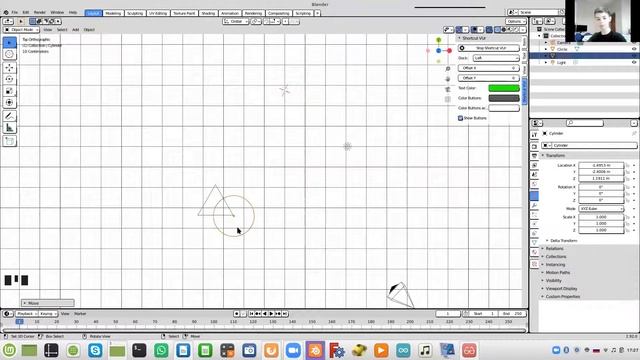This screenshot has height=360, width=640.
Task: Click Play animation in timeline
Action: click(271, 313)
